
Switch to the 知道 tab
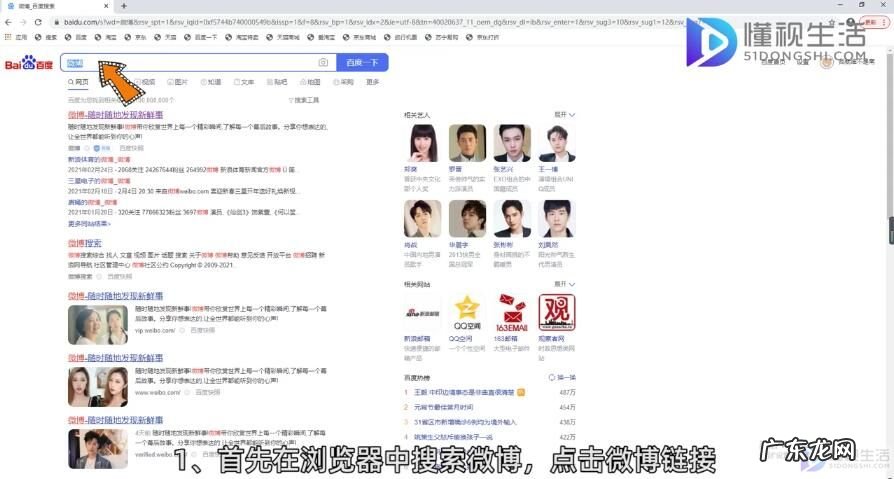[211, 82]
